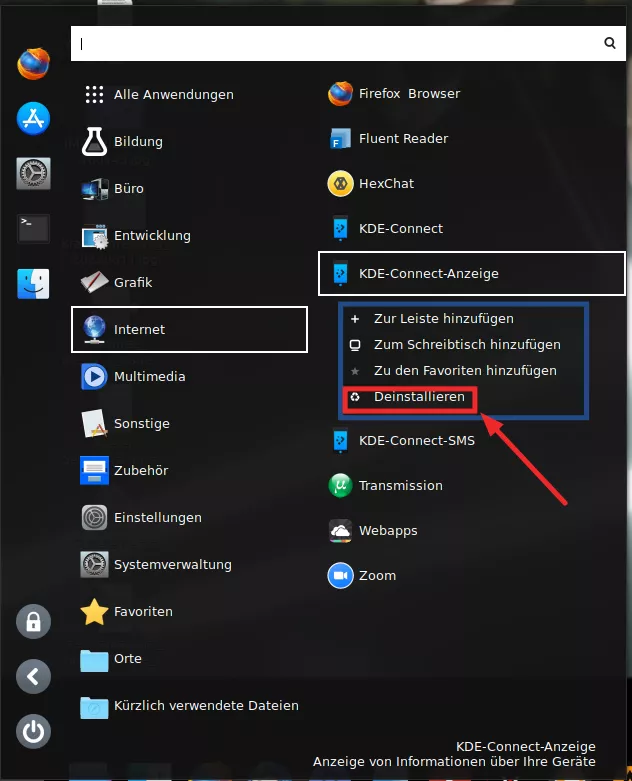Open the Zubehör category
The height and width of the screenshot is (781, 632).
coord(189,470)
